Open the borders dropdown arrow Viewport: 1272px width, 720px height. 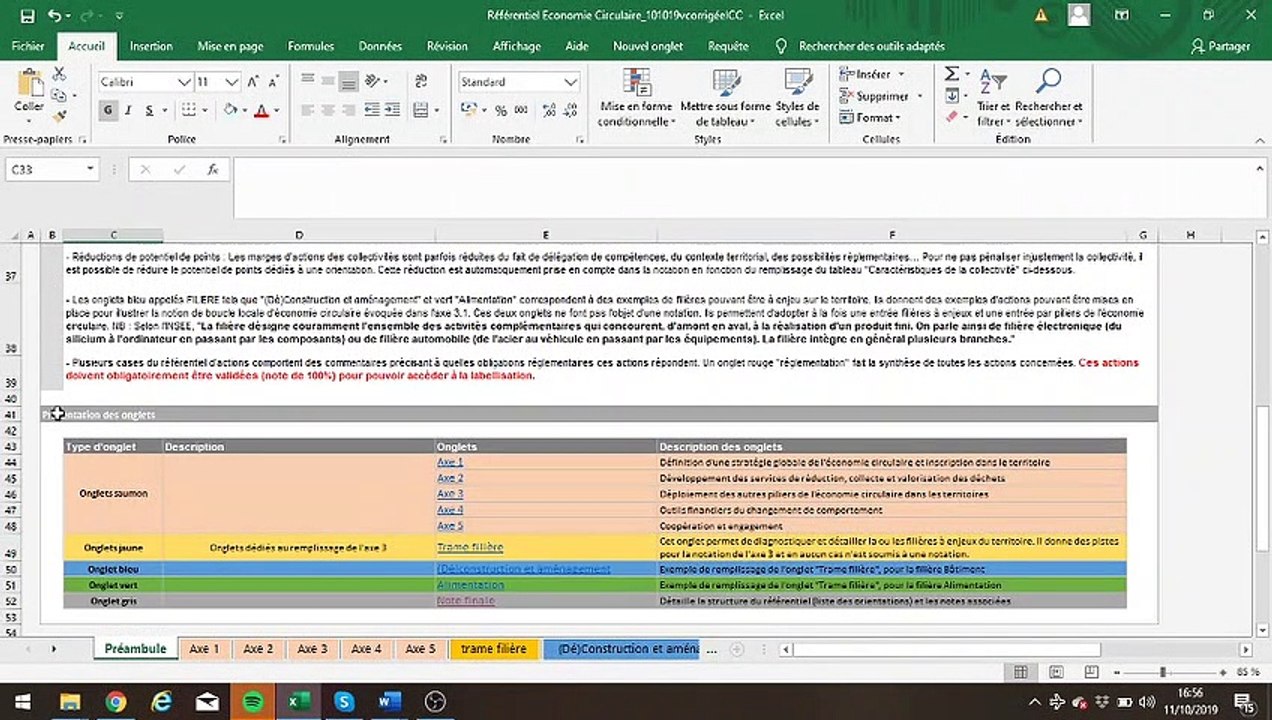tap(204, 110)
